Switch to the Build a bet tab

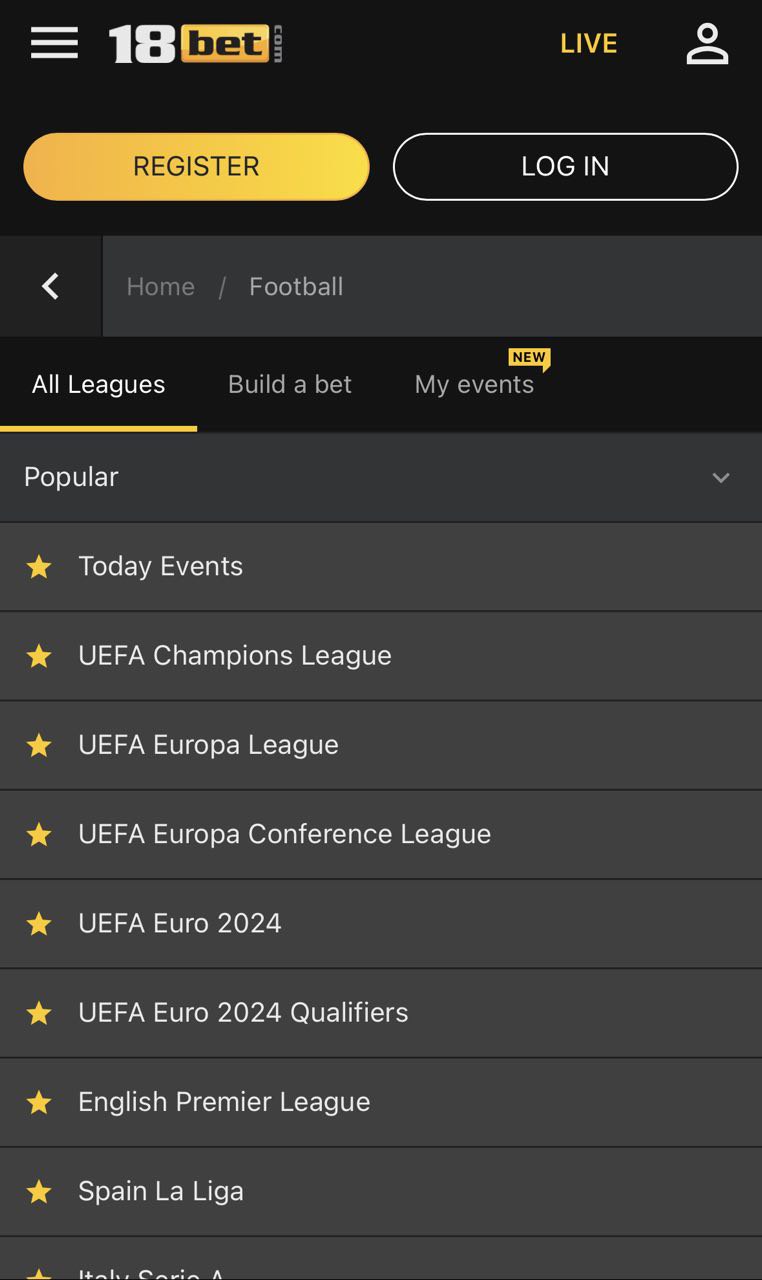coord(289,385)
